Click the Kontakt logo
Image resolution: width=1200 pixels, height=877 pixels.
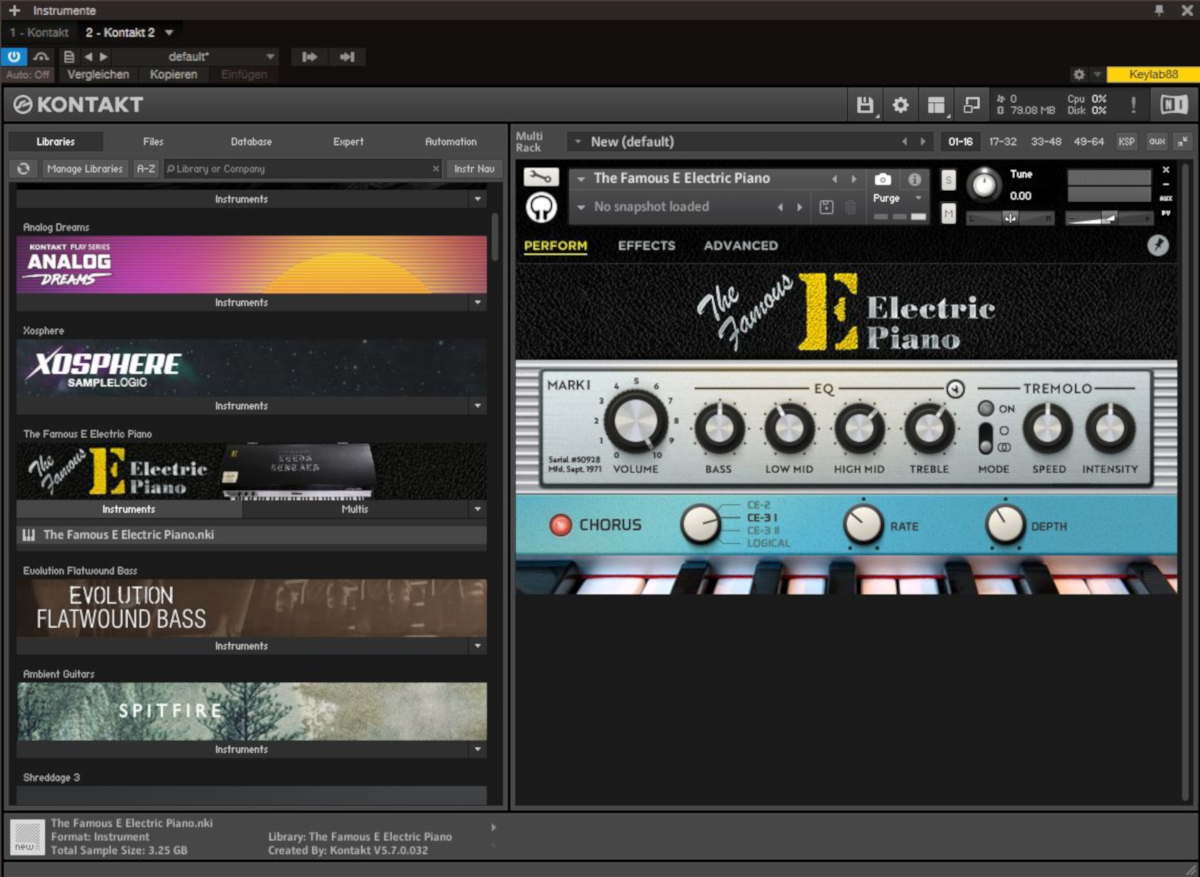coord(78,105)
